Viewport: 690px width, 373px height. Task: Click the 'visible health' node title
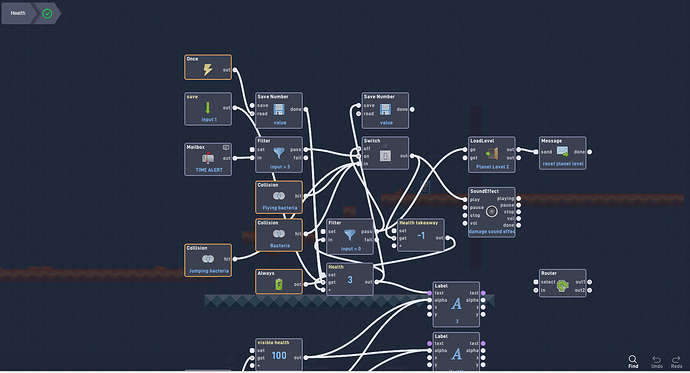(273, 343)
